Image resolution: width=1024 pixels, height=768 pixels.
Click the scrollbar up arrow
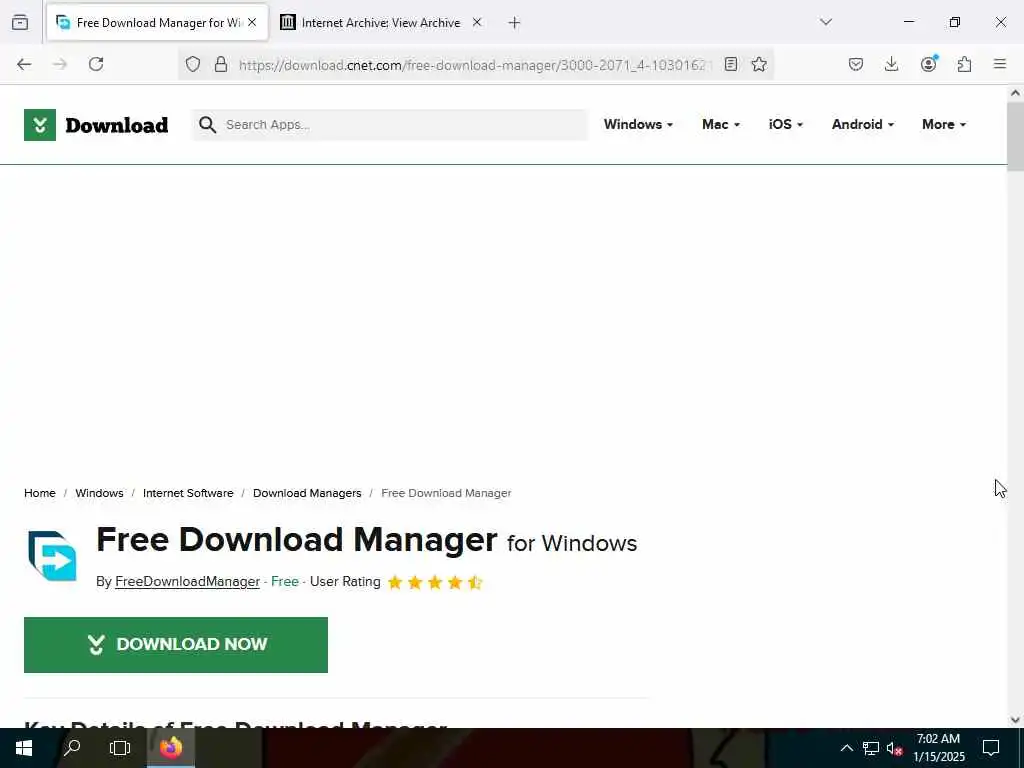pyautogui.click(x=1015, y=93)
